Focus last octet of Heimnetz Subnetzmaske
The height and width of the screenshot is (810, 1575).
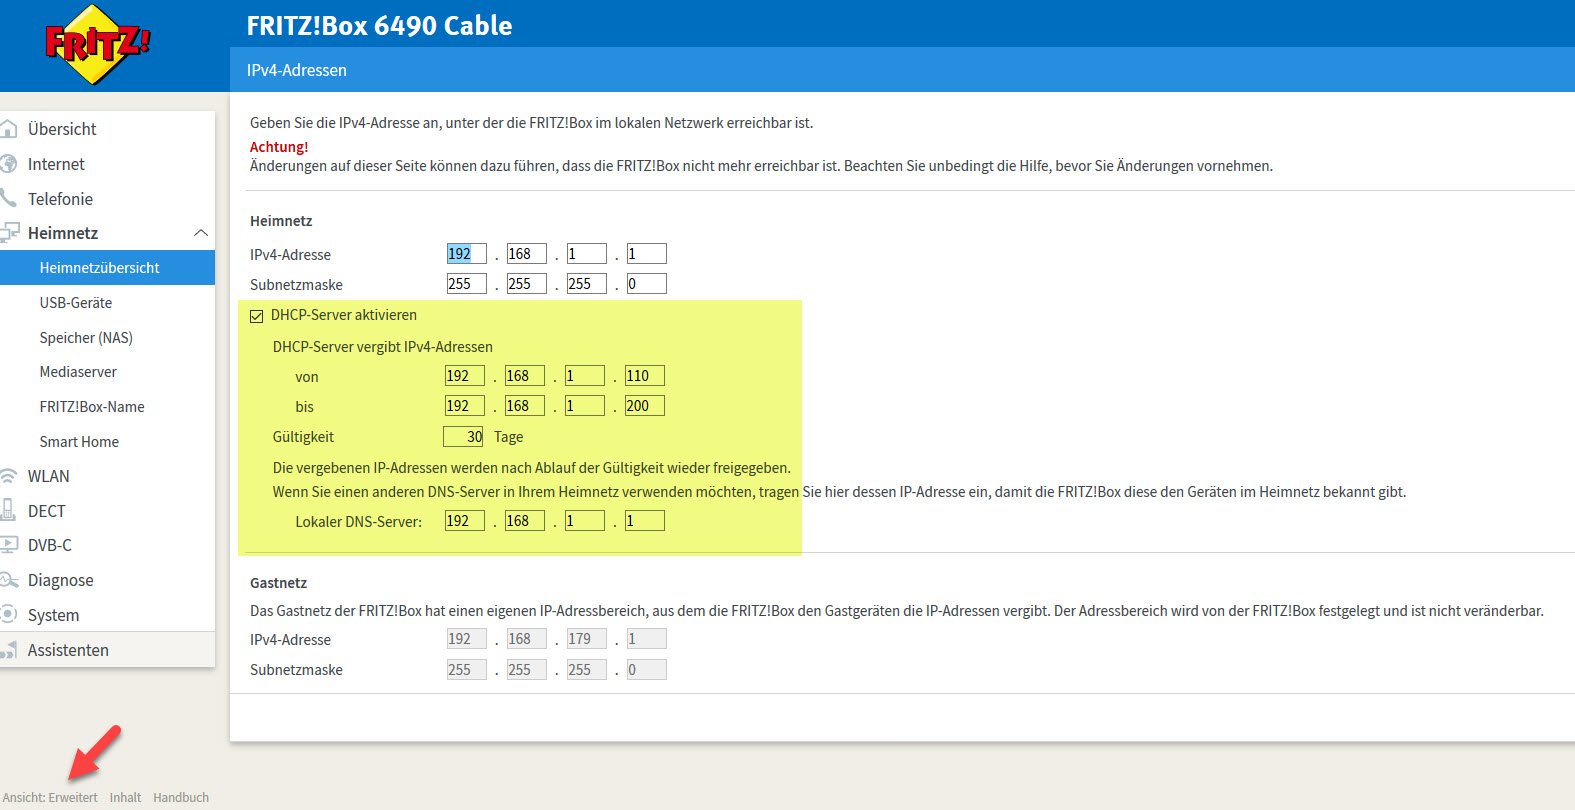(x=647, y=284)
